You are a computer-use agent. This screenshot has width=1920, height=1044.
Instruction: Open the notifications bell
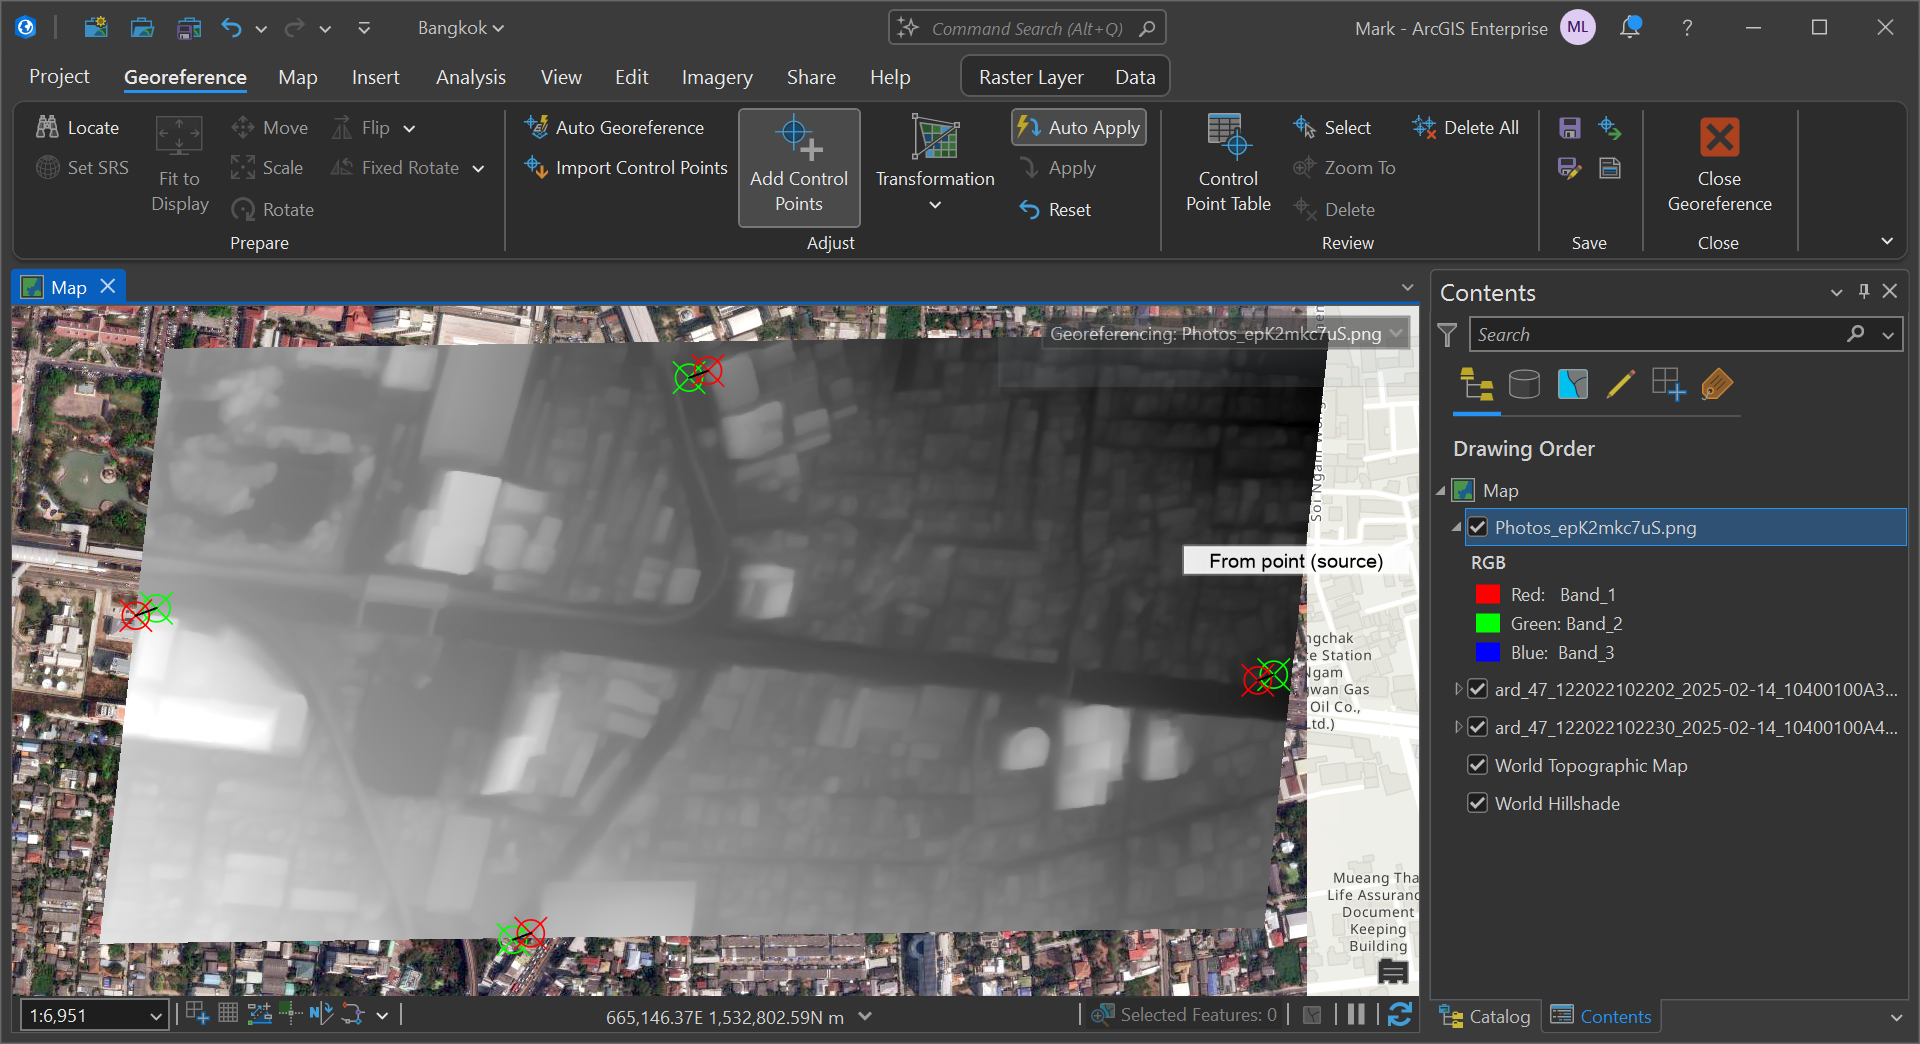[x=1630, y=27]
